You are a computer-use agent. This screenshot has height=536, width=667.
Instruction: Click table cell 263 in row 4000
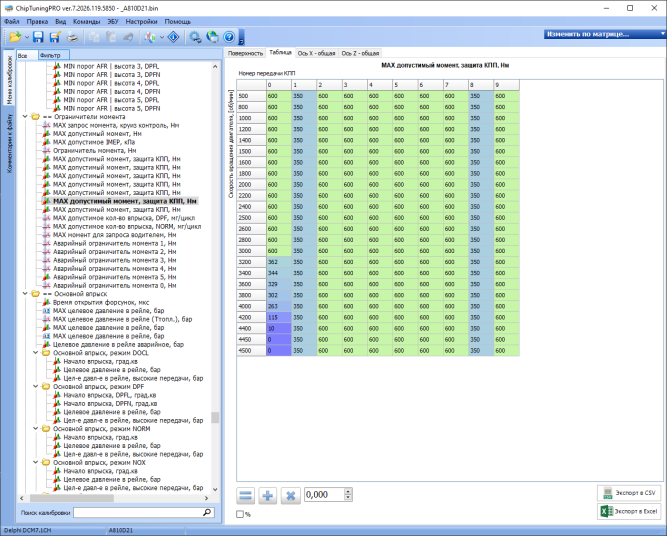pos(279,306)
